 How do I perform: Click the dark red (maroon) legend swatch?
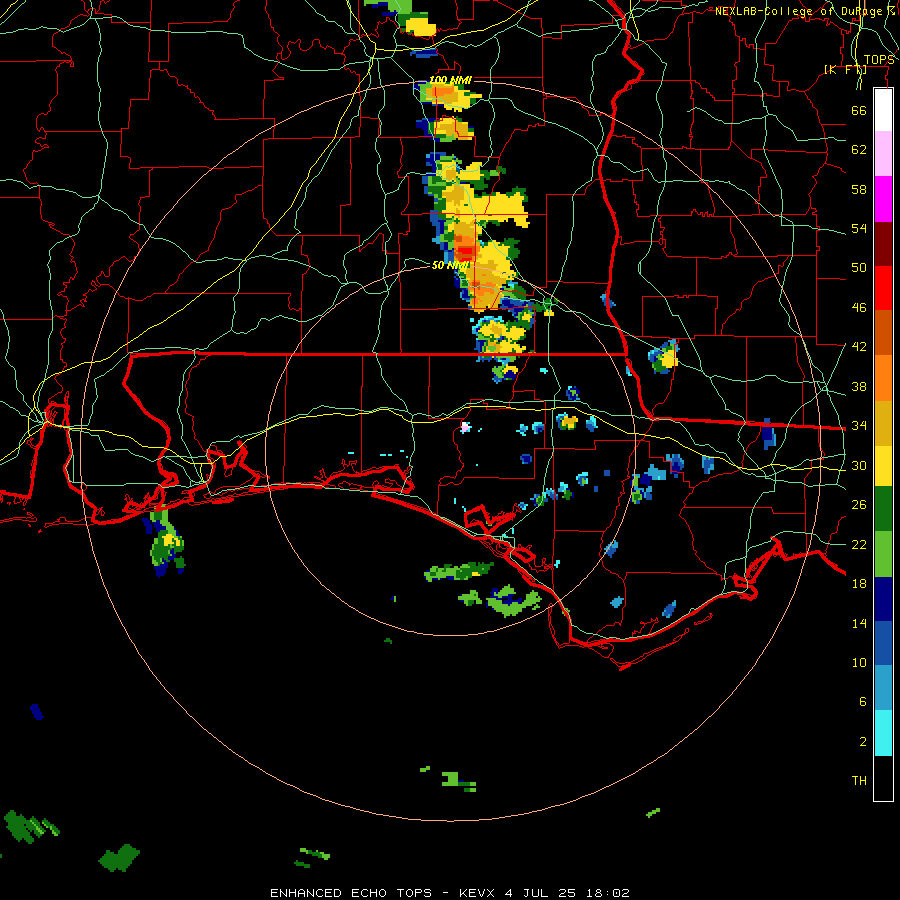click(883, 243)
